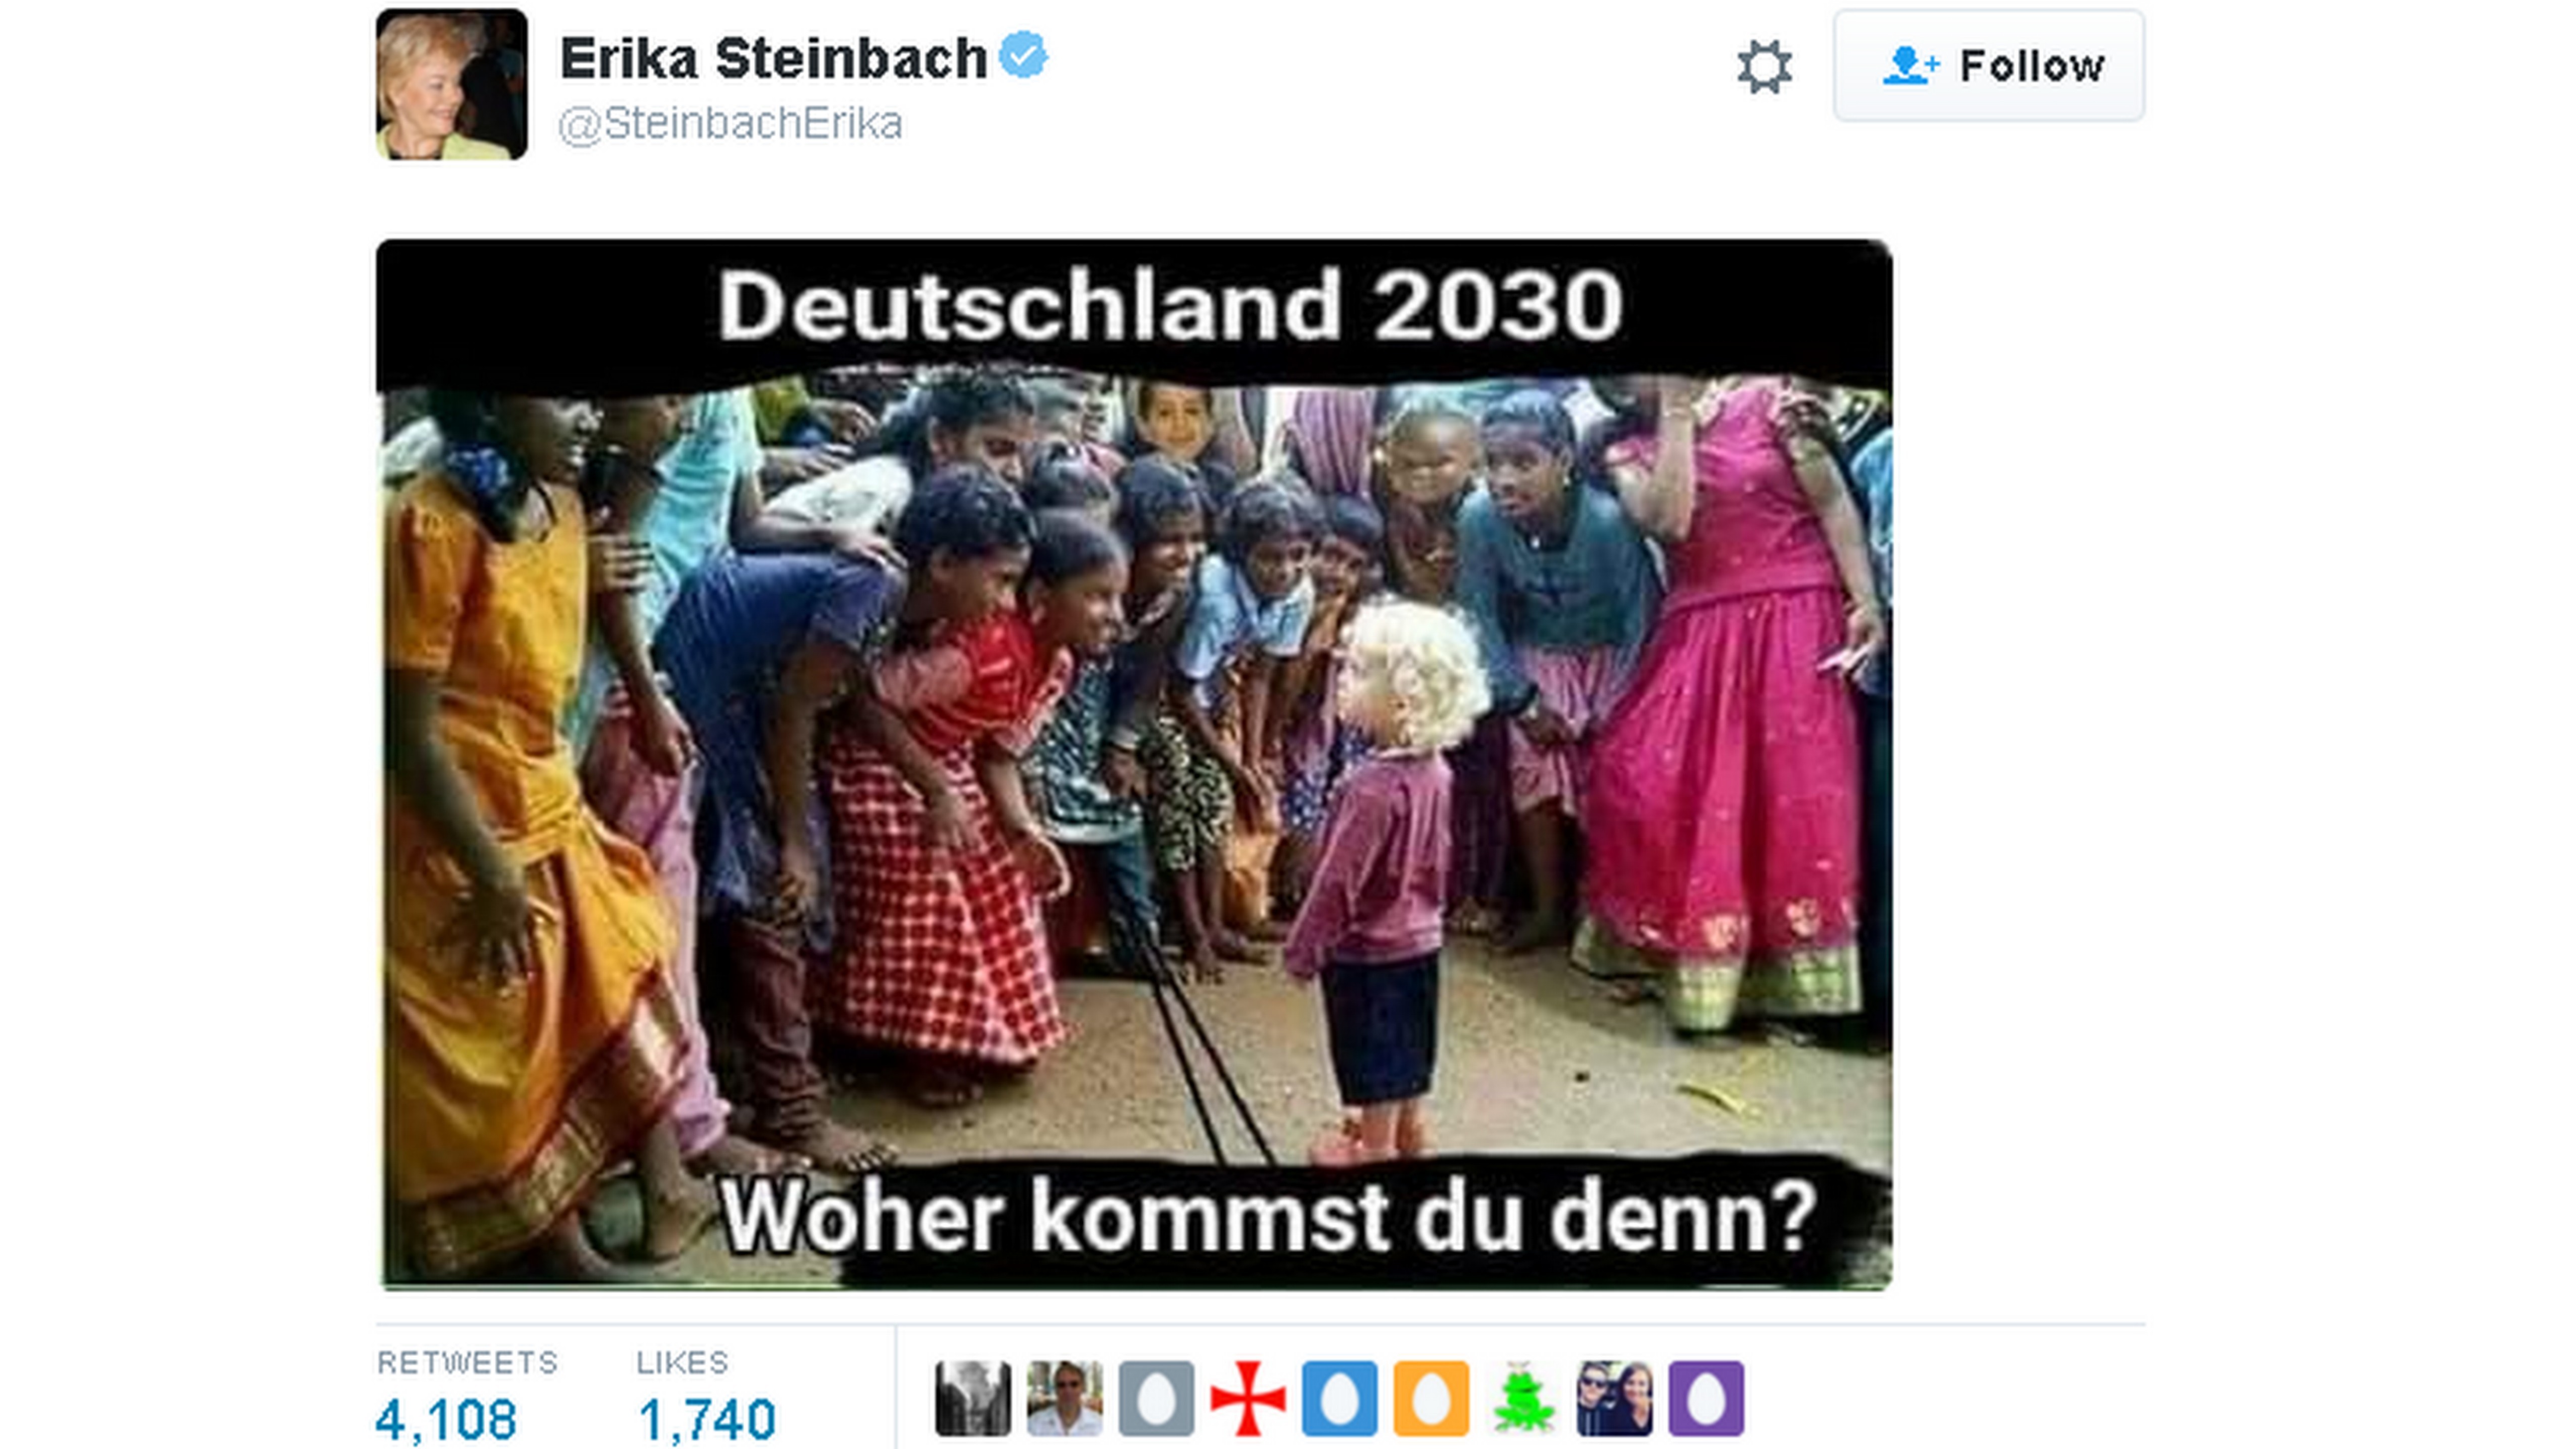This screenshot has width=2576, height=1449.
Task: Select the gray egg avatar
Action: click(x=1156, y=1398)
